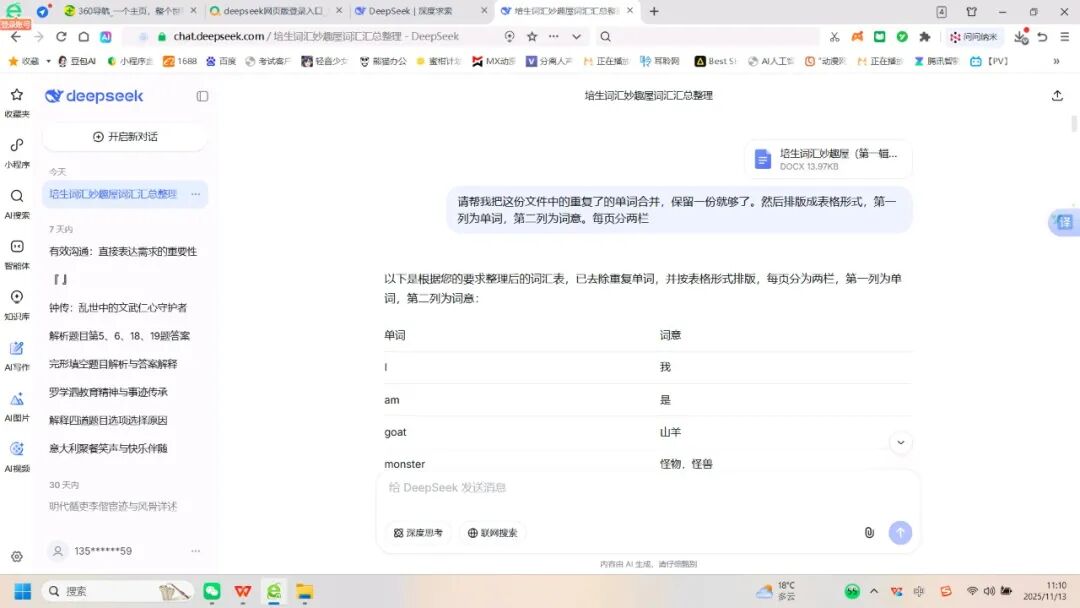Open AI写作 in the left sidebar
Image resolution: width=1080 pixels, height=608 pixels.
point(17,356)
